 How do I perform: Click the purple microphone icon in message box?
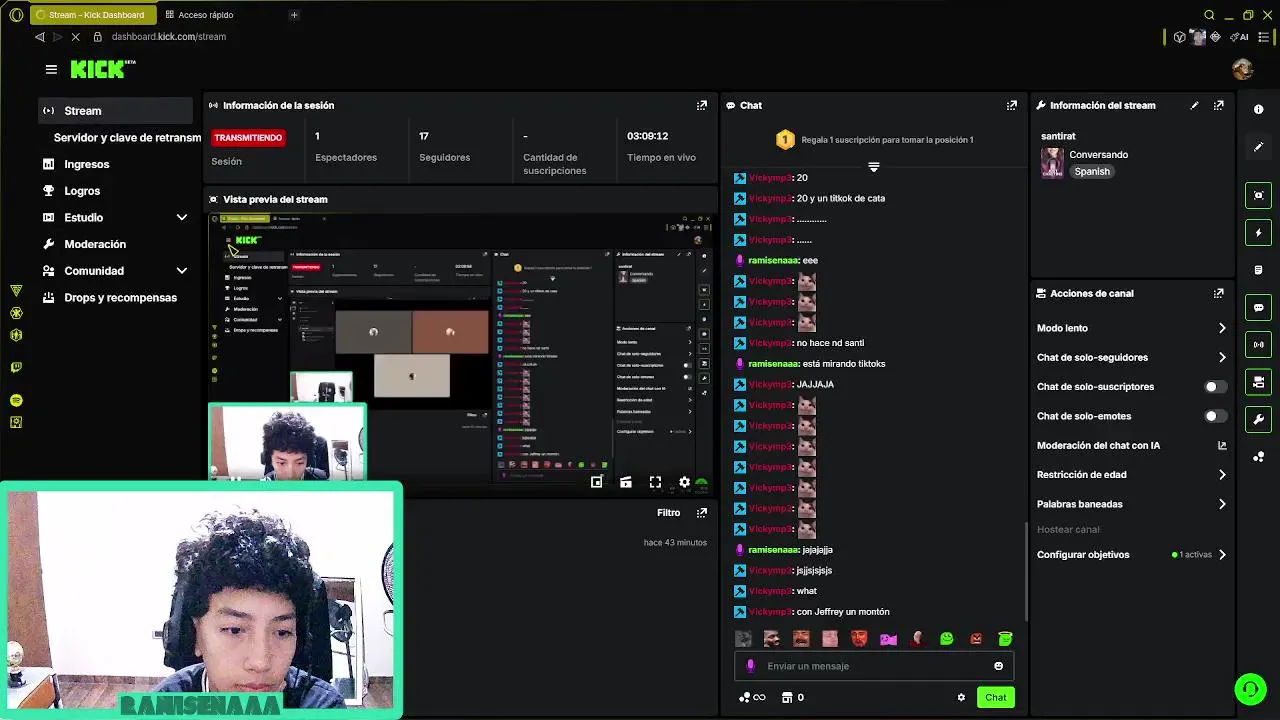point(751,666)
